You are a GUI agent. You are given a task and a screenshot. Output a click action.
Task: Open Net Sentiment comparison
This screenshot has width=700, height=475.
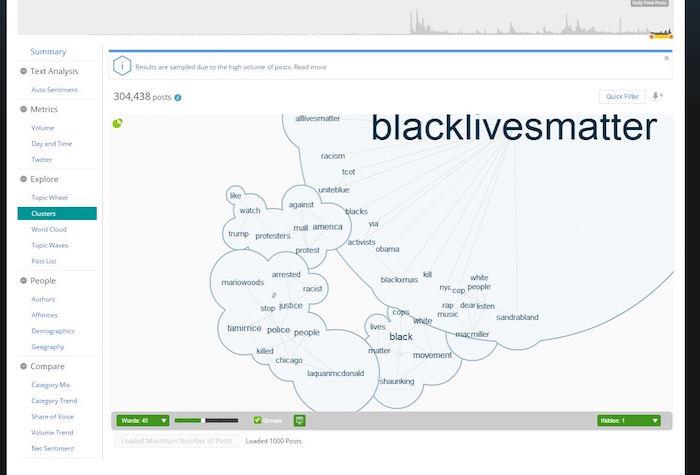53,448
